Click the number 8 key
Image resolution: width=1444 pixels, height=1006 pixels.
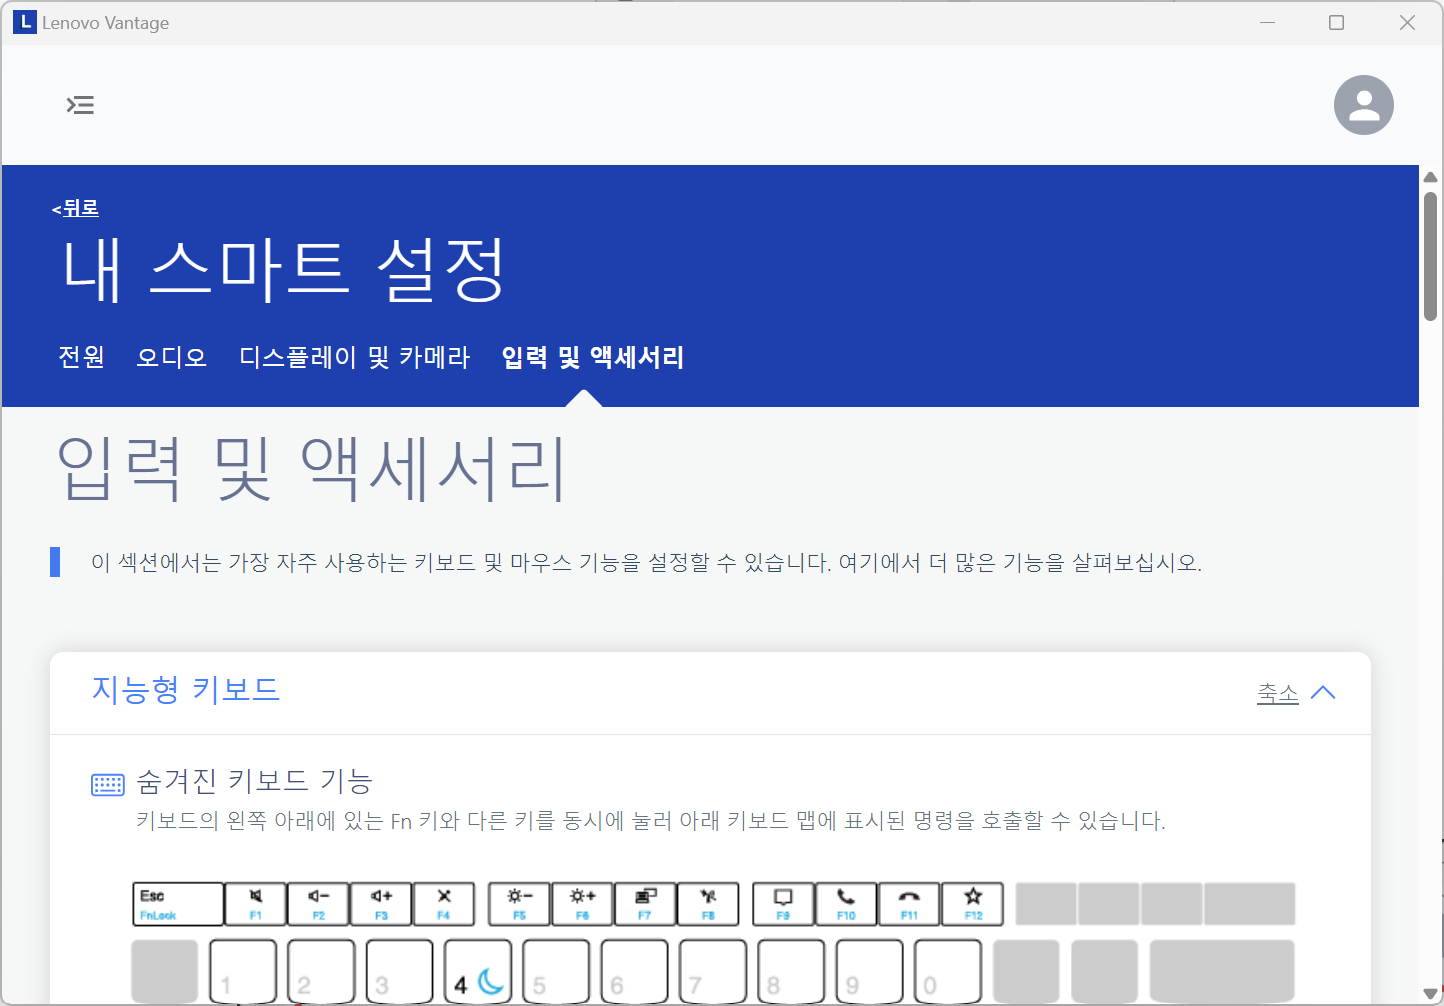(790, 972)
